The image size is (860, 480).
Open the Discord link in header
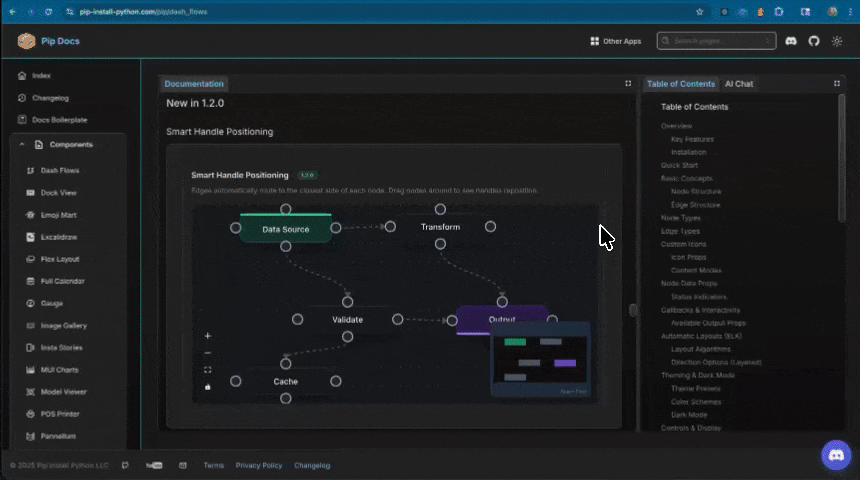pos(791,41)
